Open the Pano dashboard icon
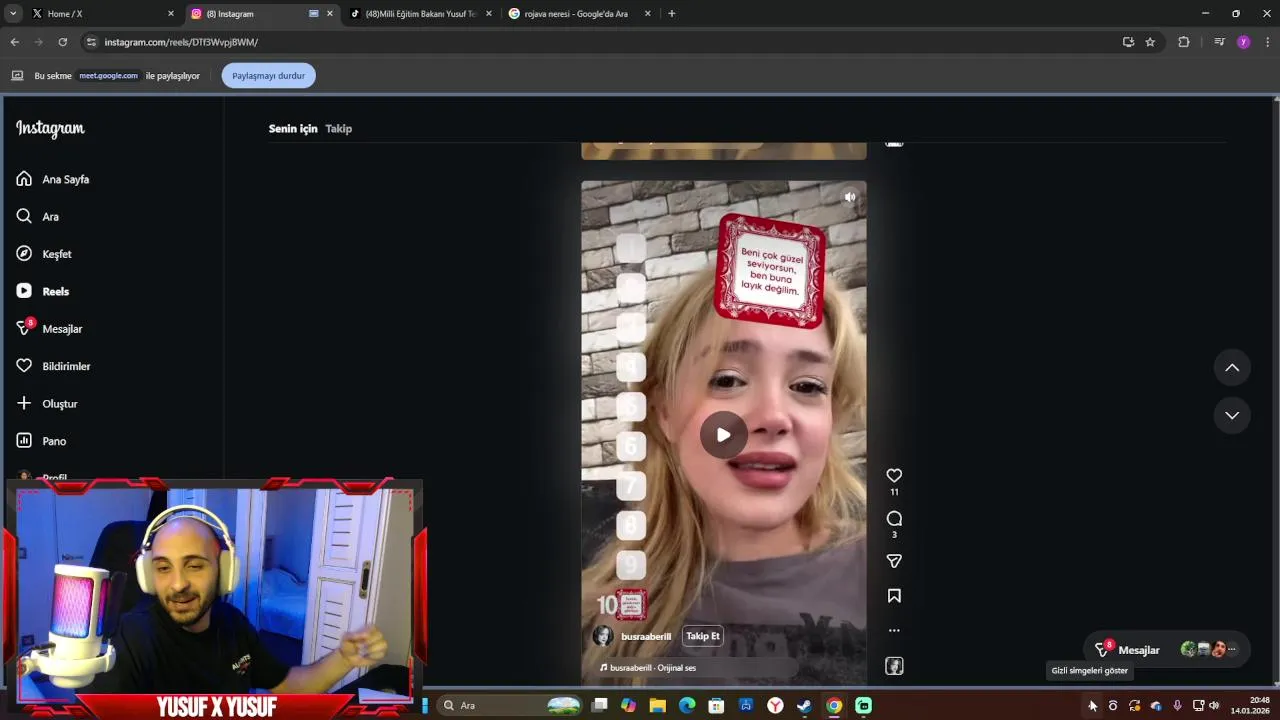The image size is (1280, 720). (x=24, y=441)
